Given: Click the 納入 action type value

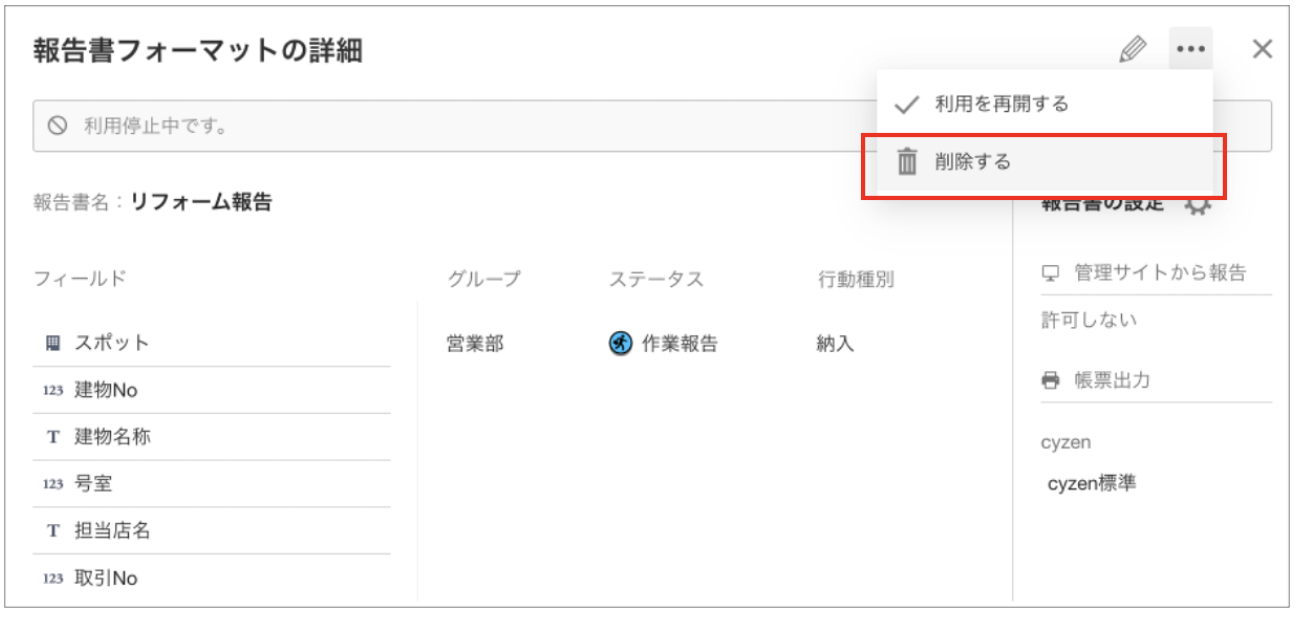Looking at the screenshot, I should tap(835, 344).
